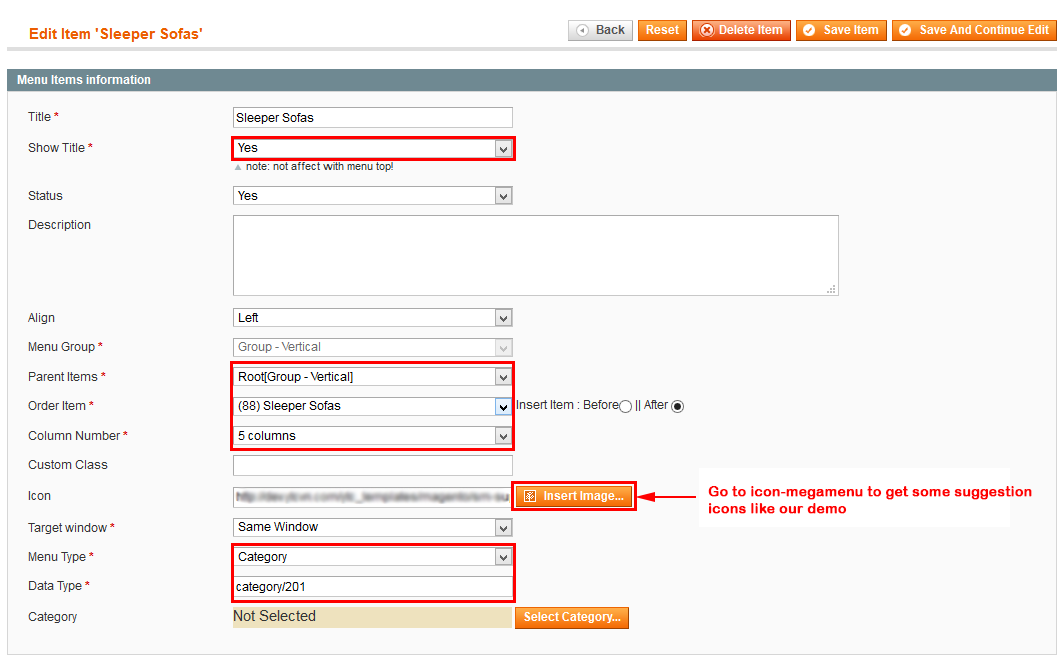Expand the Parent Items dropdown
The height and width of the screenshot is (658, 1059).
pyautogui.click(x=373, y=377)
